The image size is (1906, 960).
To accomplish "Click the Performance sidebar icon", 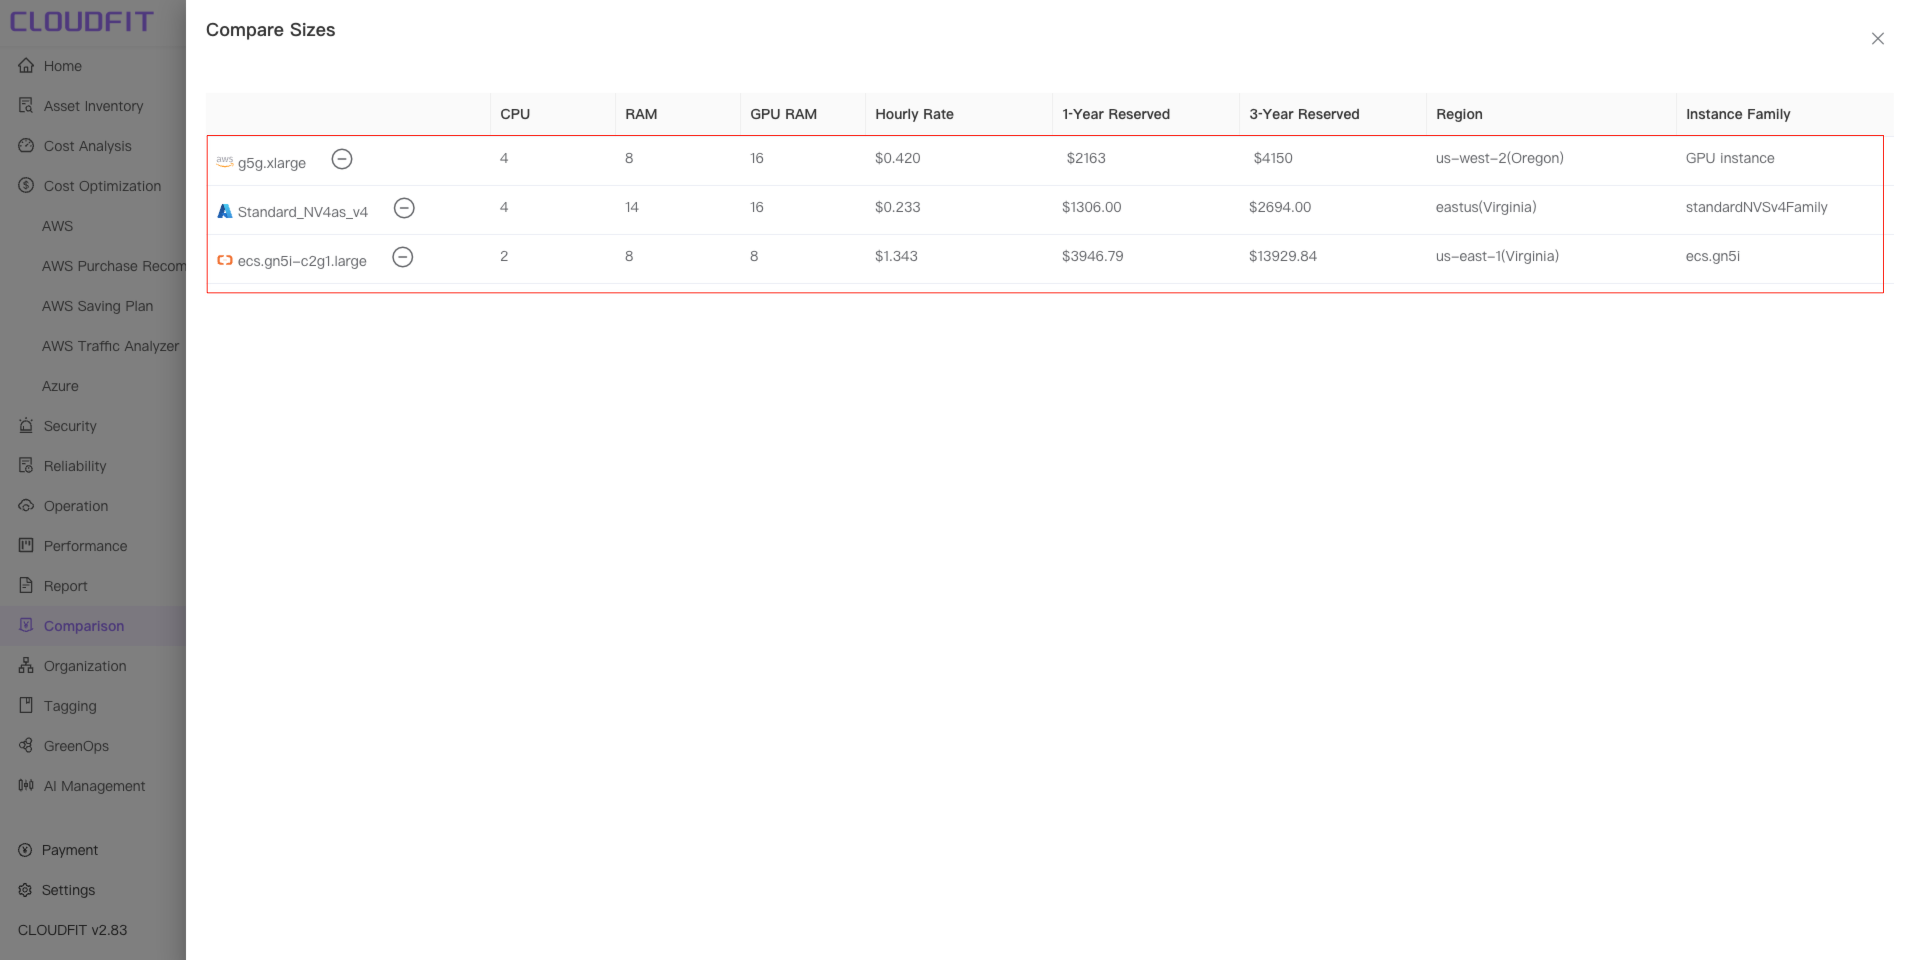I will (26, 545).
